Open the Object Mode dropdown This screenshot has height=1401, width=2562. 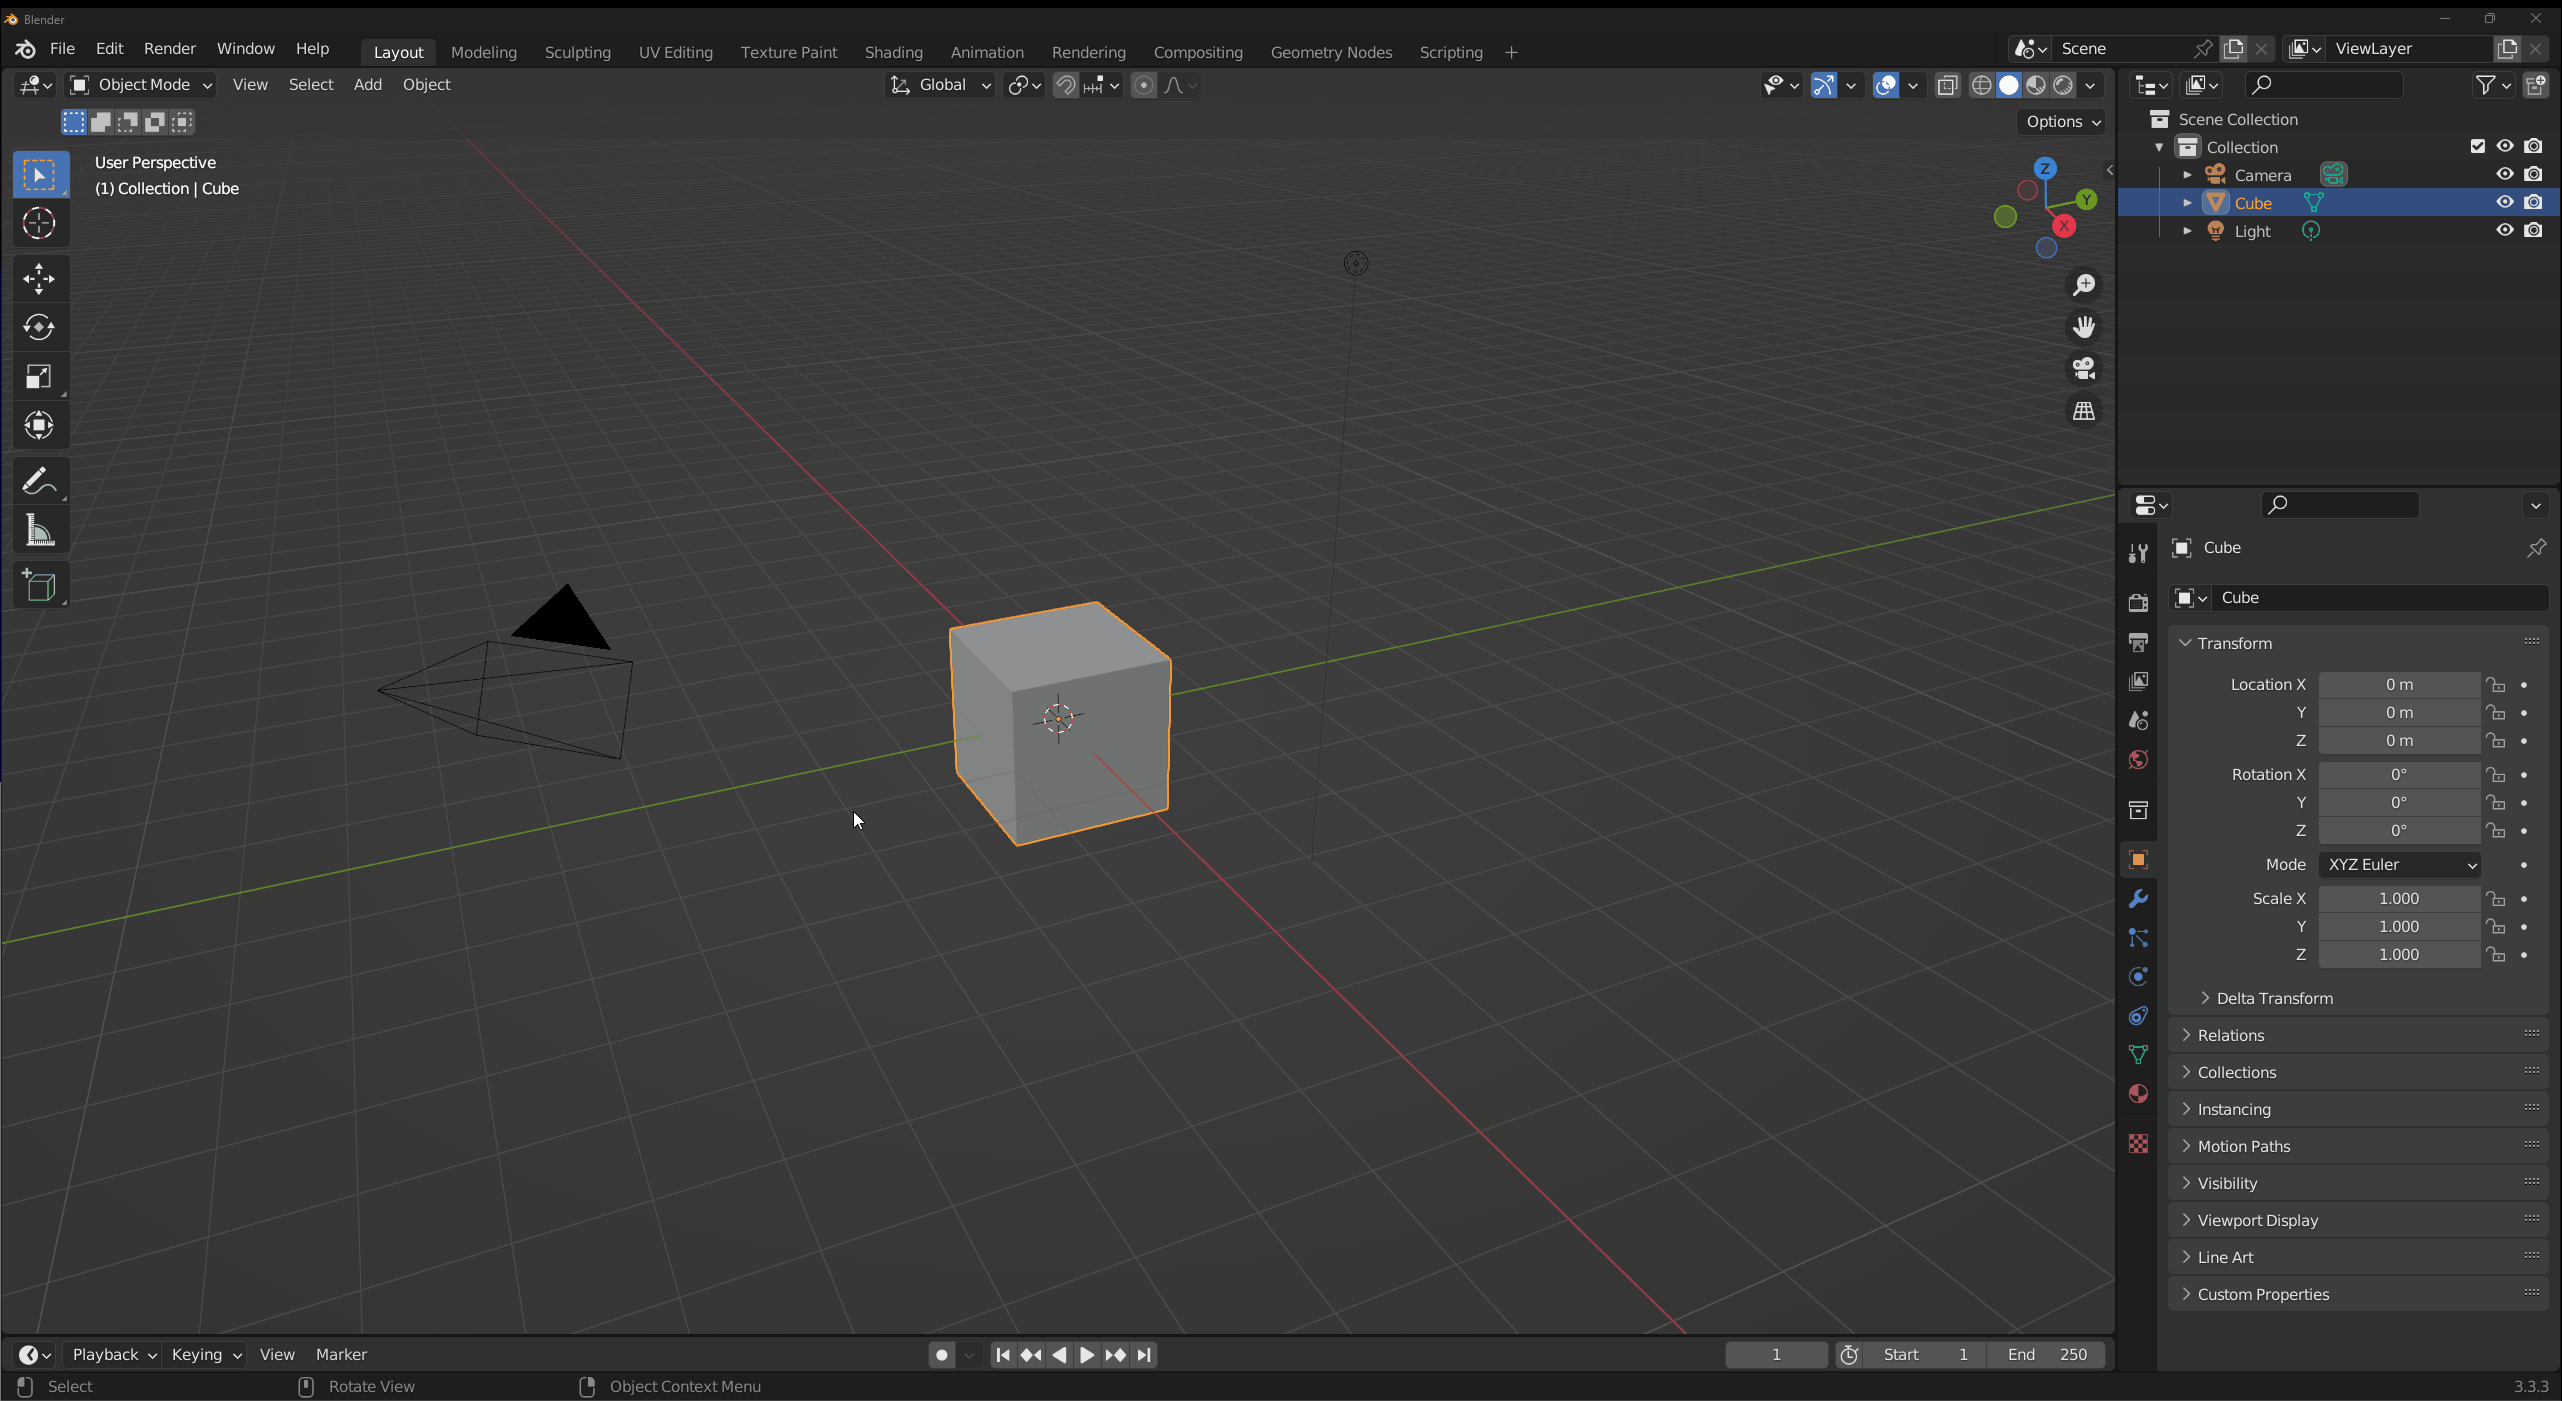[141, 85]
